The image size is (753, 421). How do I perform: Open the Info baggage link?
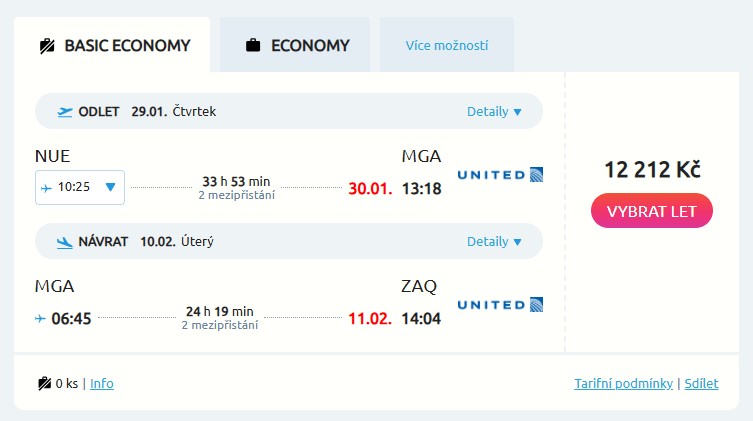click(101, 383)
